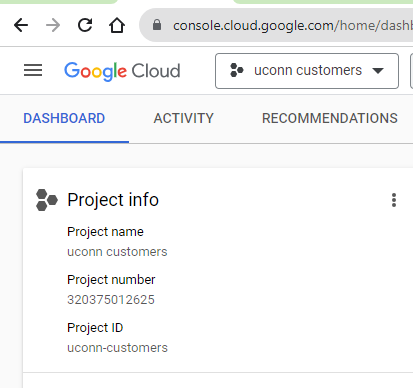Switch to the Dashboard tab
The width and height of the screenshot is (413, 388).
tap(64, 118)
